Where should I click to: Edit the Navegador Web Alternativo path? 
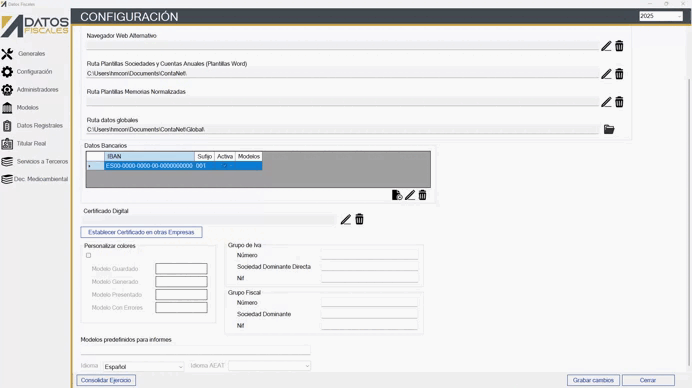(606, 46)
